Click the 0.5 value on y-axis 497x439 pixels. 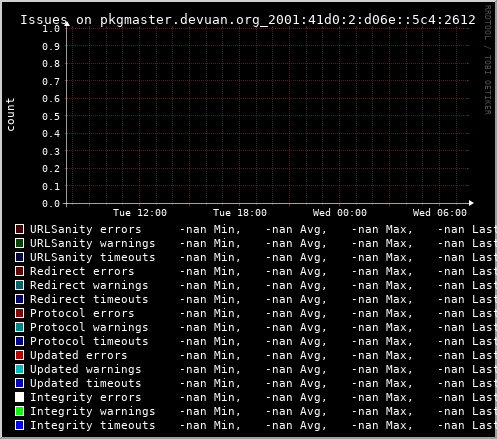coord(51,116)
